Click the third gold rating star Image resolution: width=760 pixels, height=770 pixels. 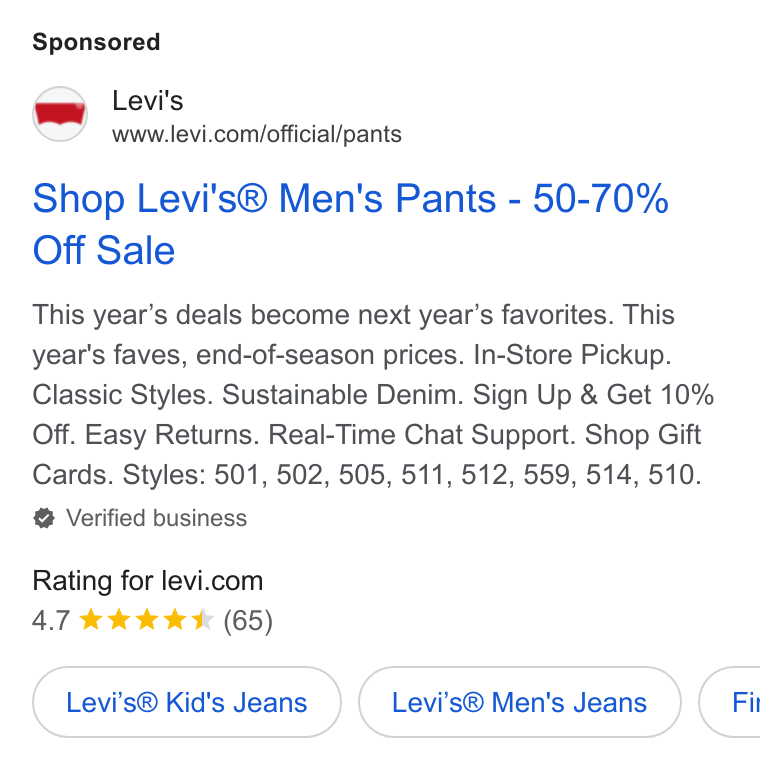click(147, 620)
